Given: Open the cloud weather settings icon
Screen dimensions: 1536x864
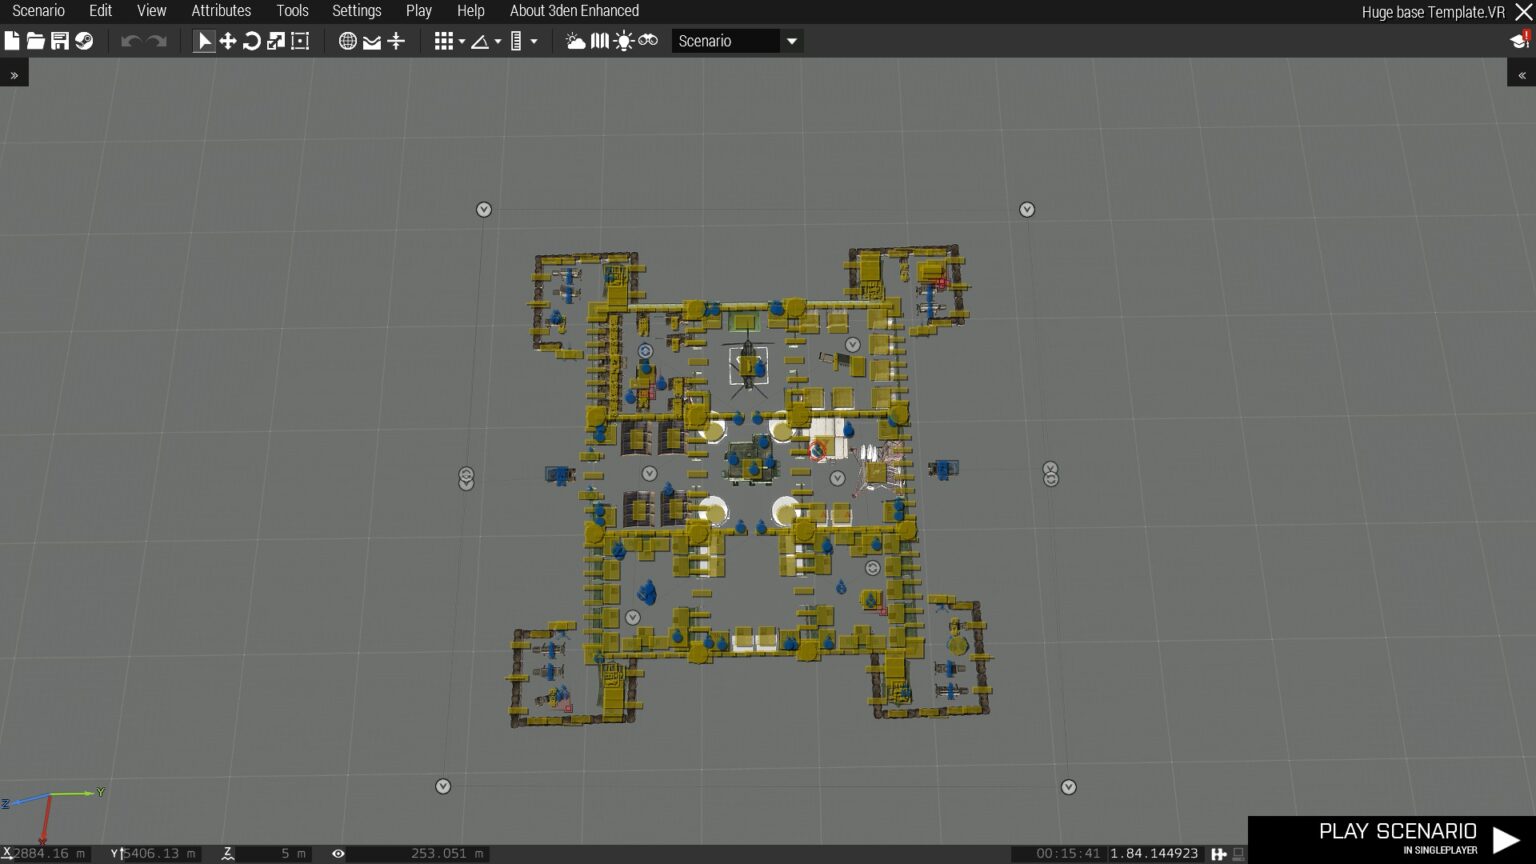Looking at the screenshot, I should coord(574,41).
